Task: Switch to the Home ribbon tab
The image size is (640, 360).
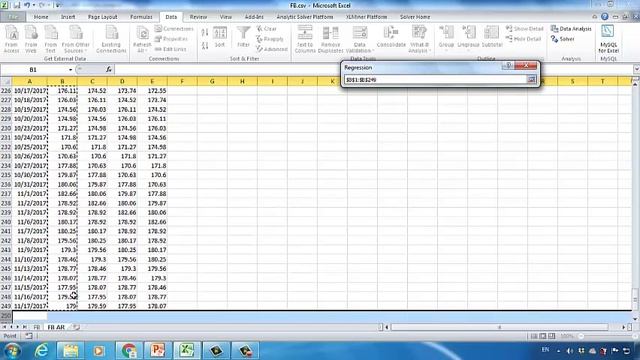Action: tap(41, 17)
